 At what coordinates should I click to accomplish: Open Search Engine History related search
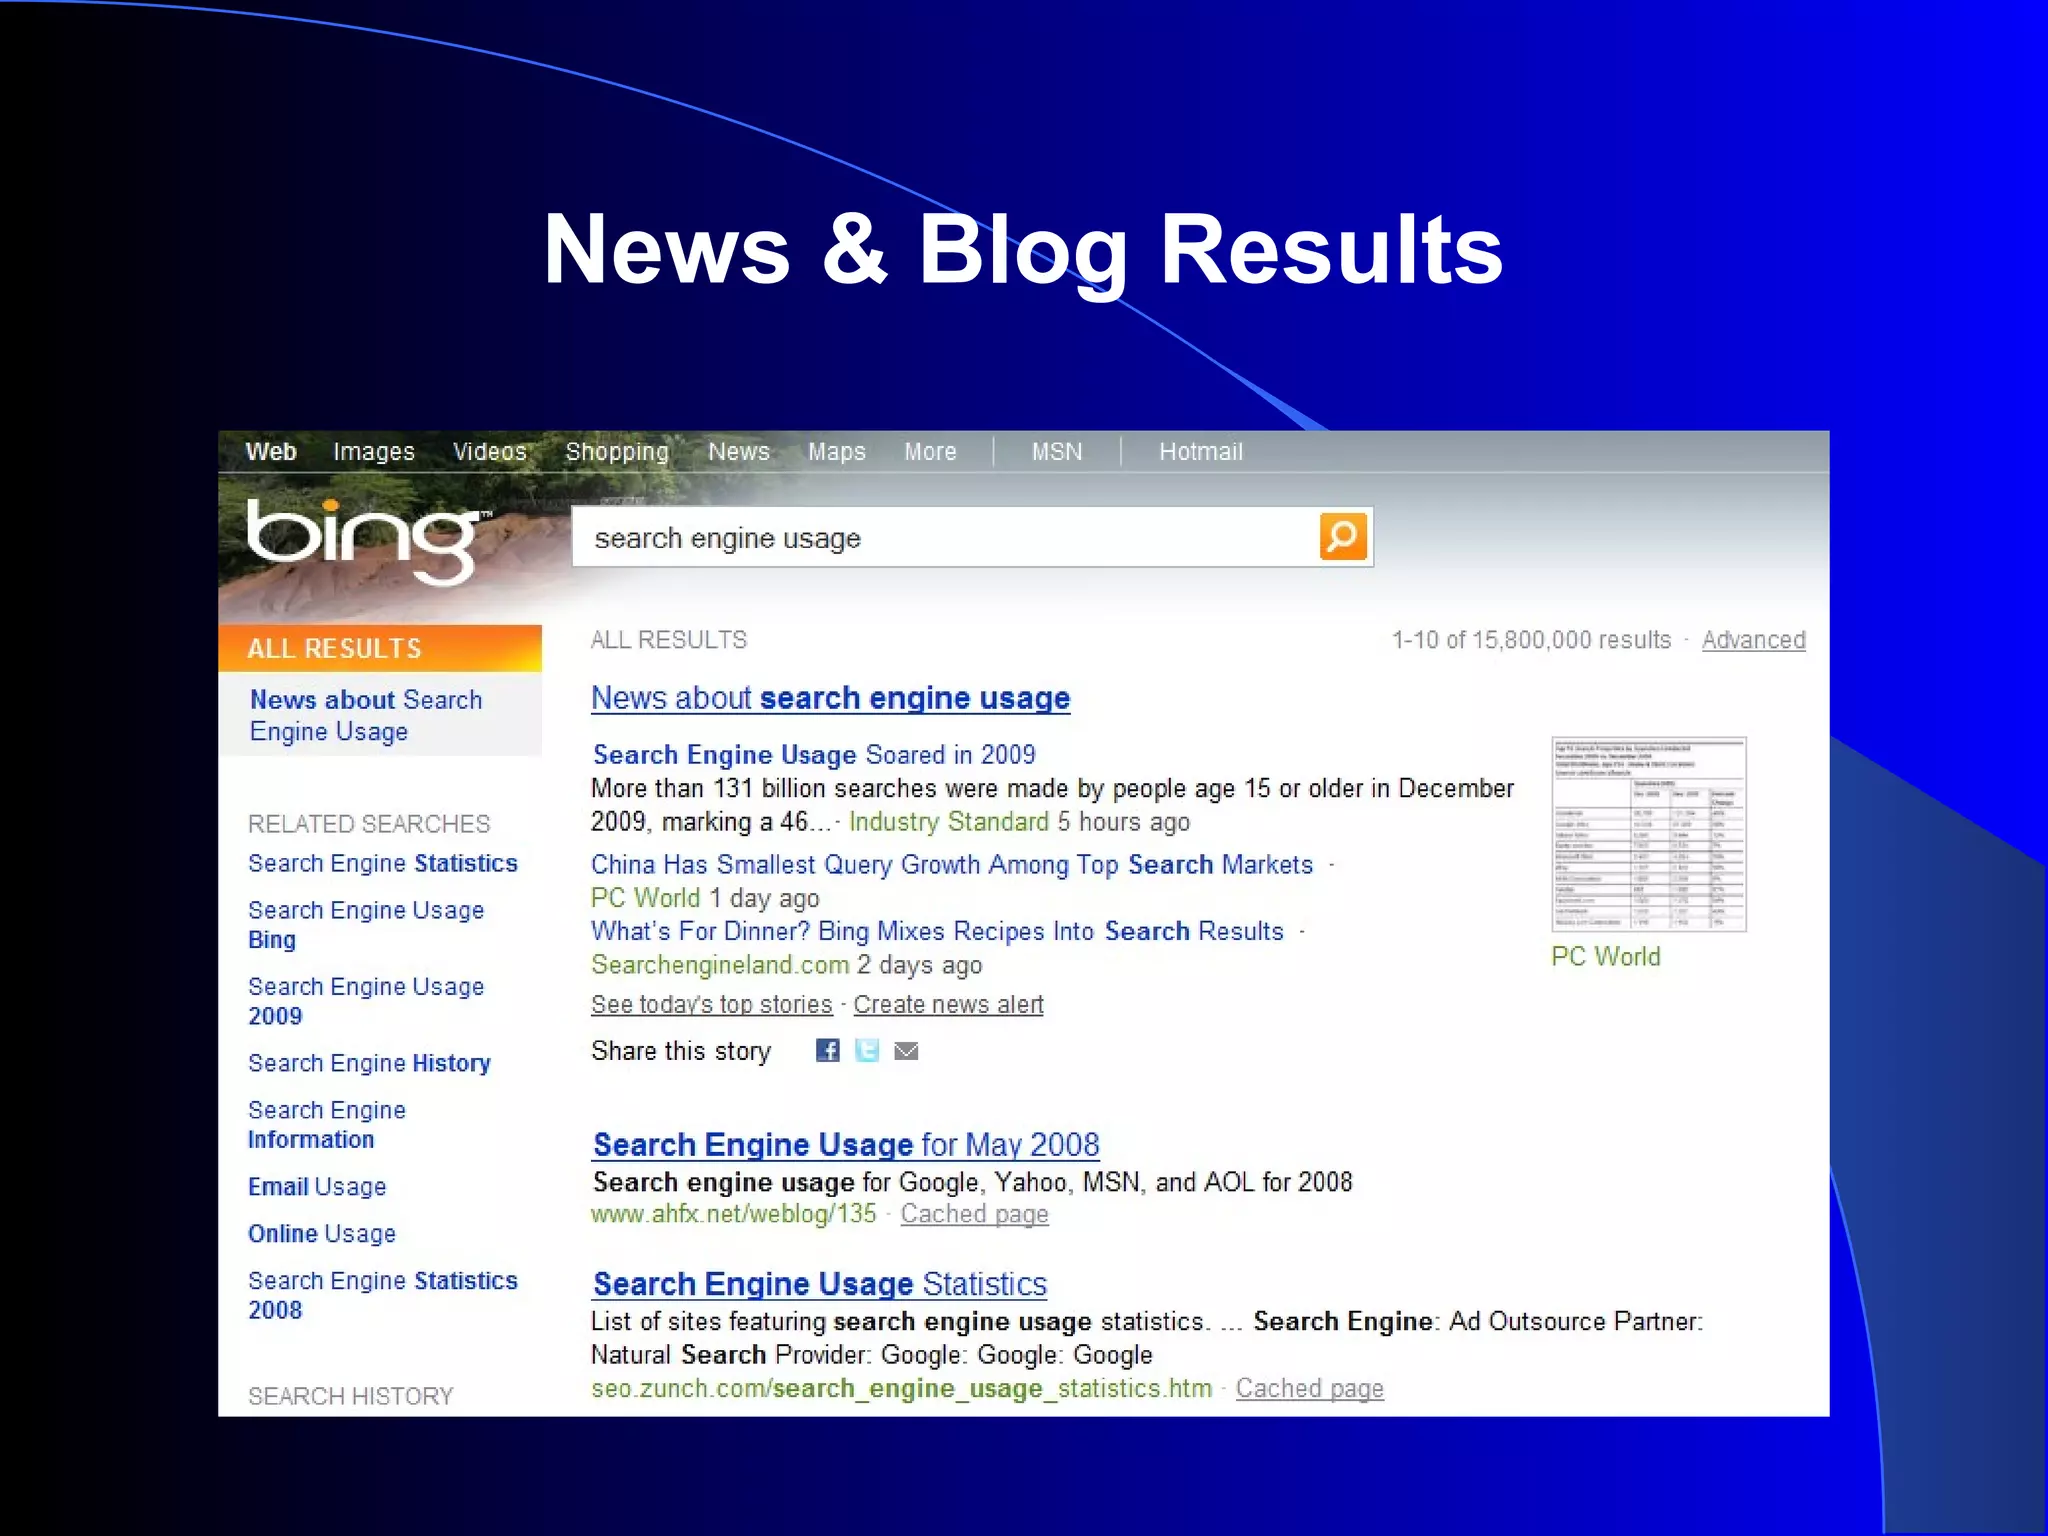tap(369, 1063)
